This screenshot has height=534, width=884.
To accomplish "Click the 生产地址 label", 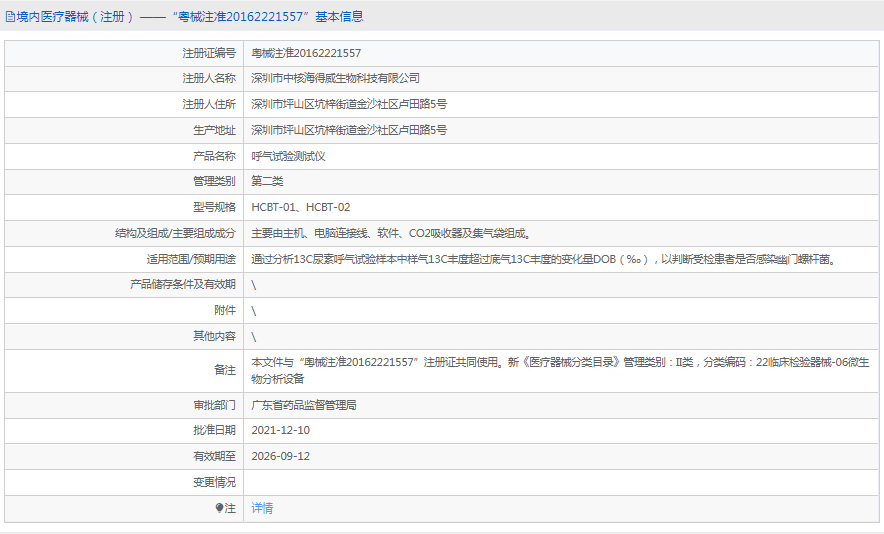I will coord(214,130).
